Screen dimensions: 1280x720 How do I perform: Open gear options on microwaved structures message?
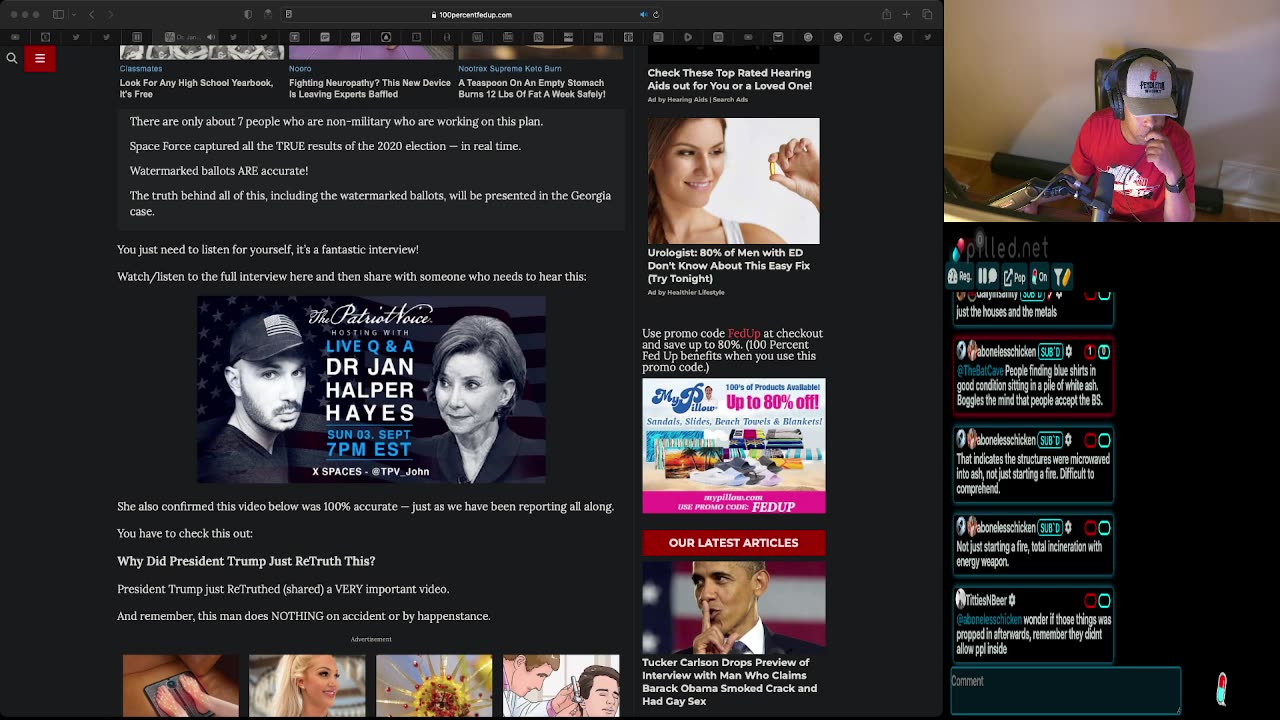click(x=1068, y=440)
